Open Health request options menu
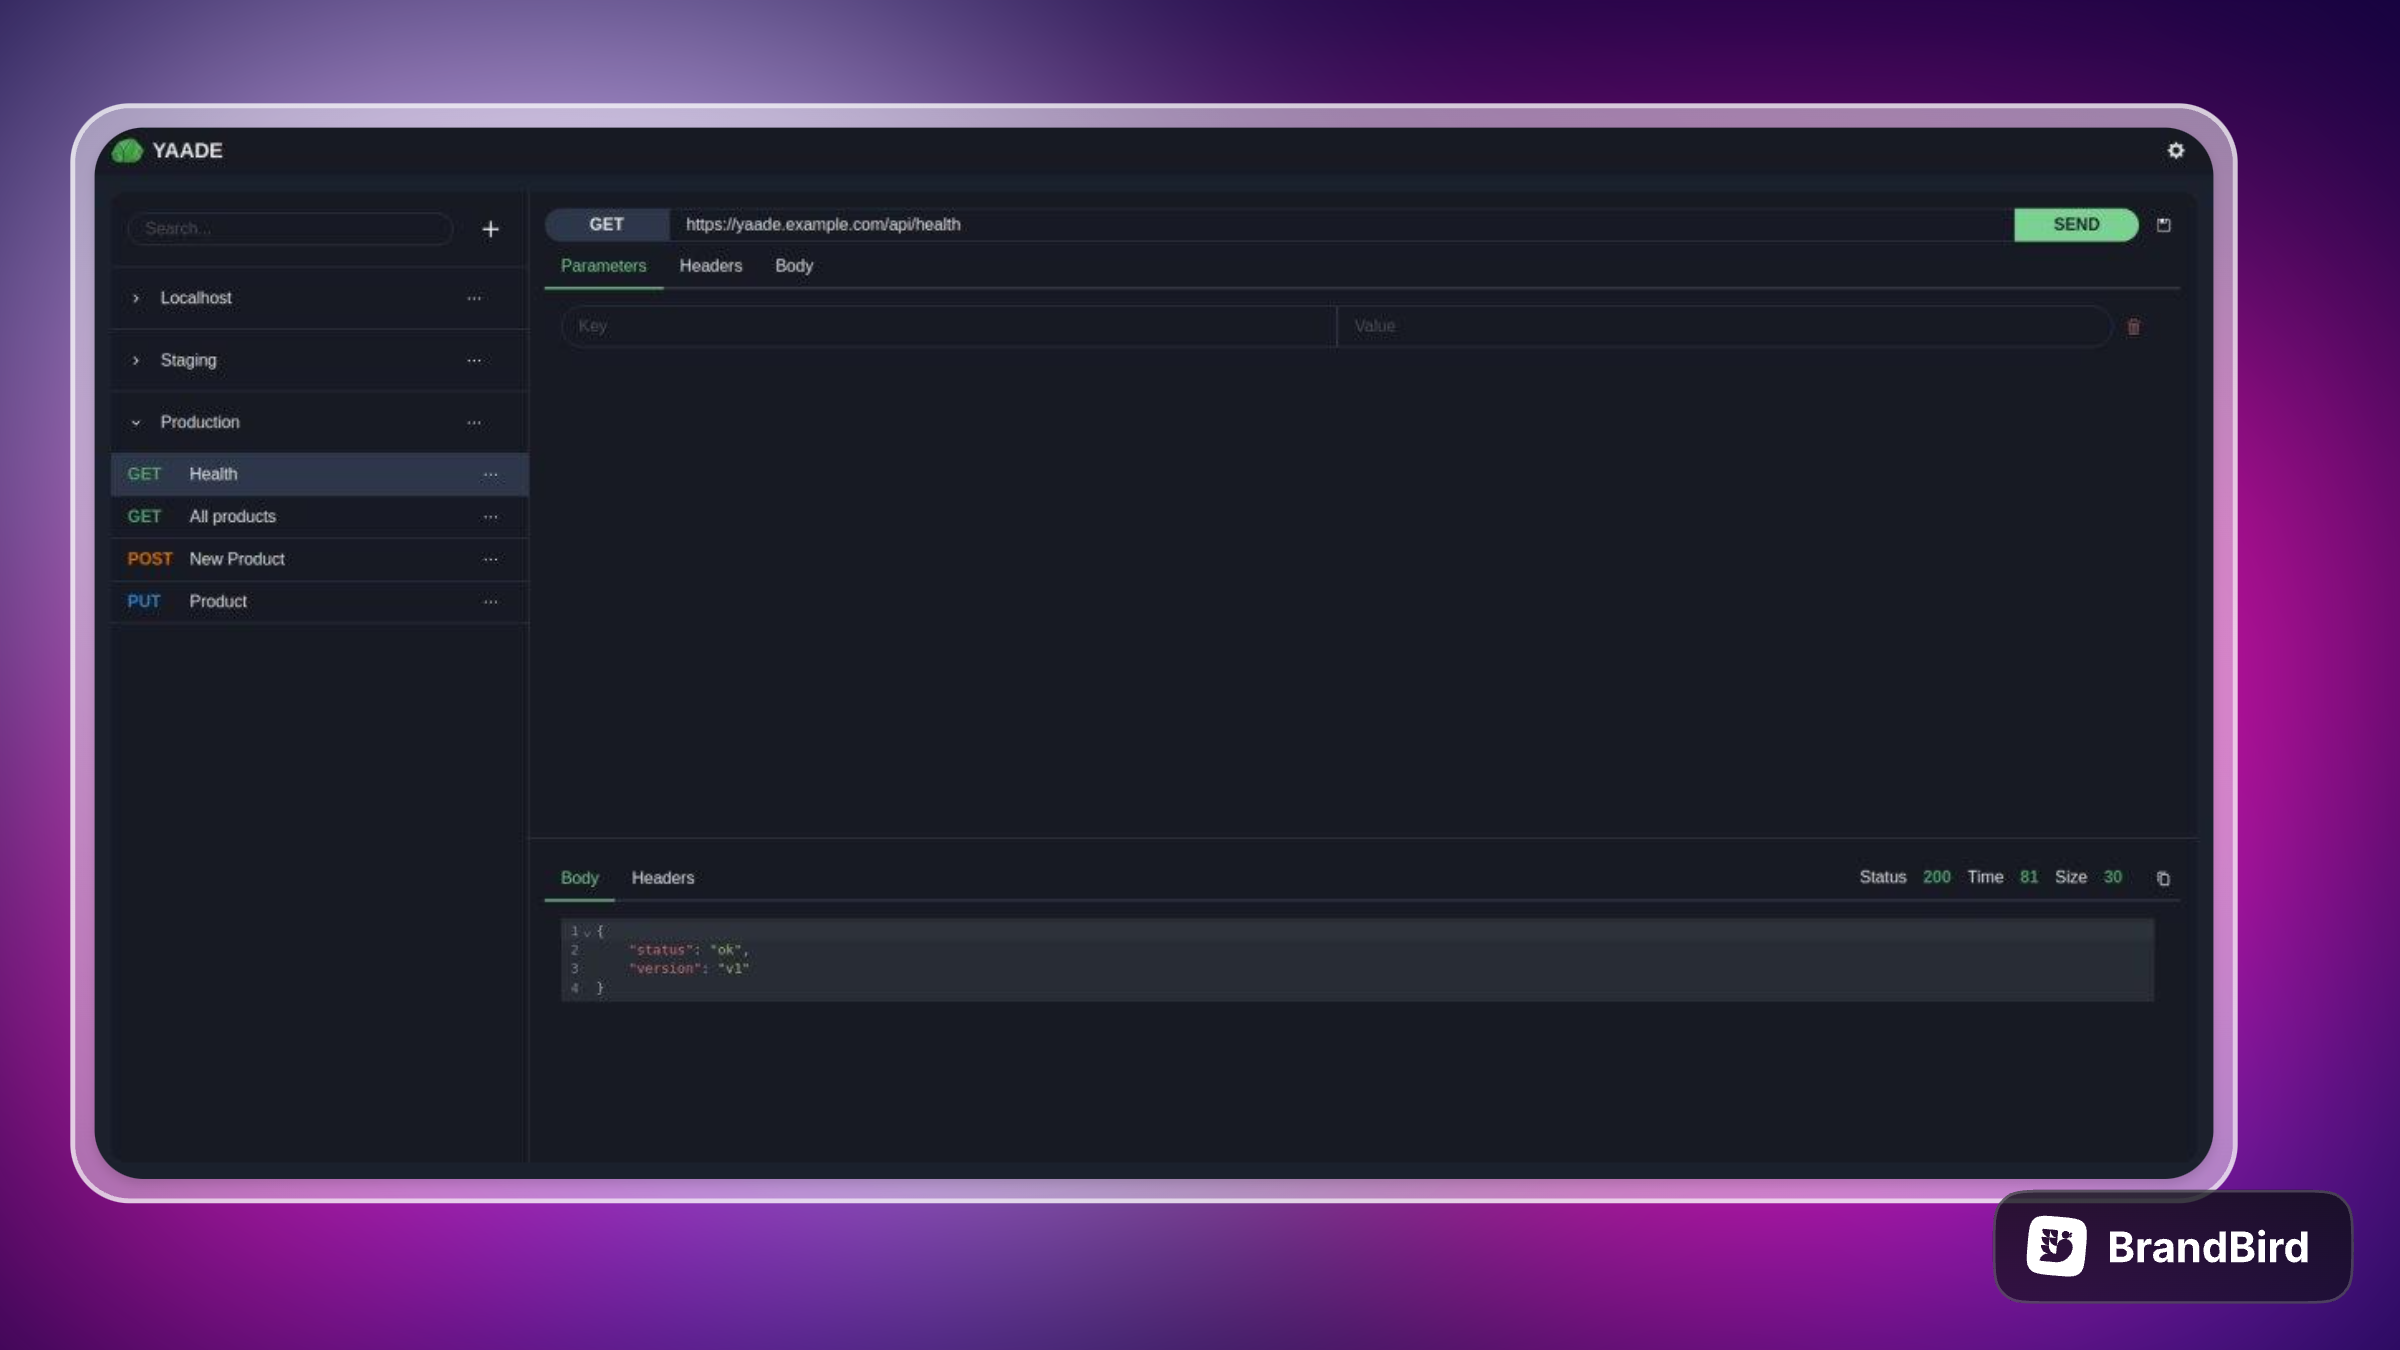Viewport: 2400px width, 1350px height. point(490,474)
